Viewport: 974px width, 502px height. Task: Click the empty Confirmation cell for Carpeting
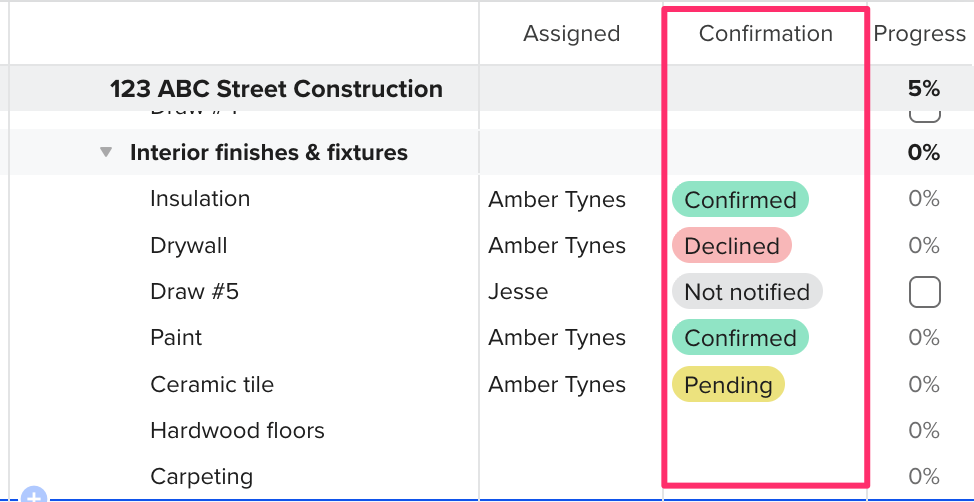(x=765, y=475)
